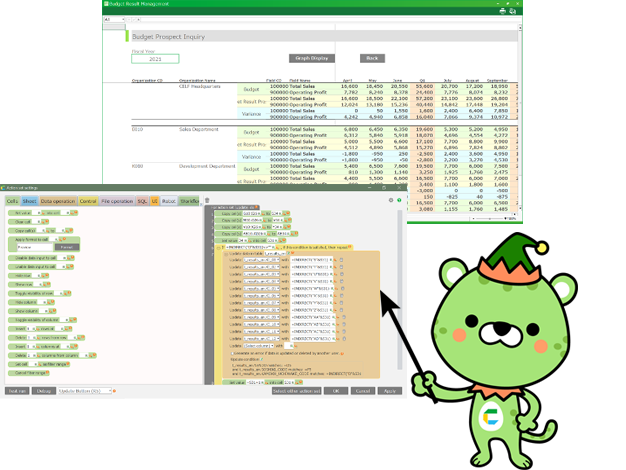Image resolution: width=626 pixels, height=470 pixels.
Task: Add Enable data input to cell block
Action: (x=41, y=267)
